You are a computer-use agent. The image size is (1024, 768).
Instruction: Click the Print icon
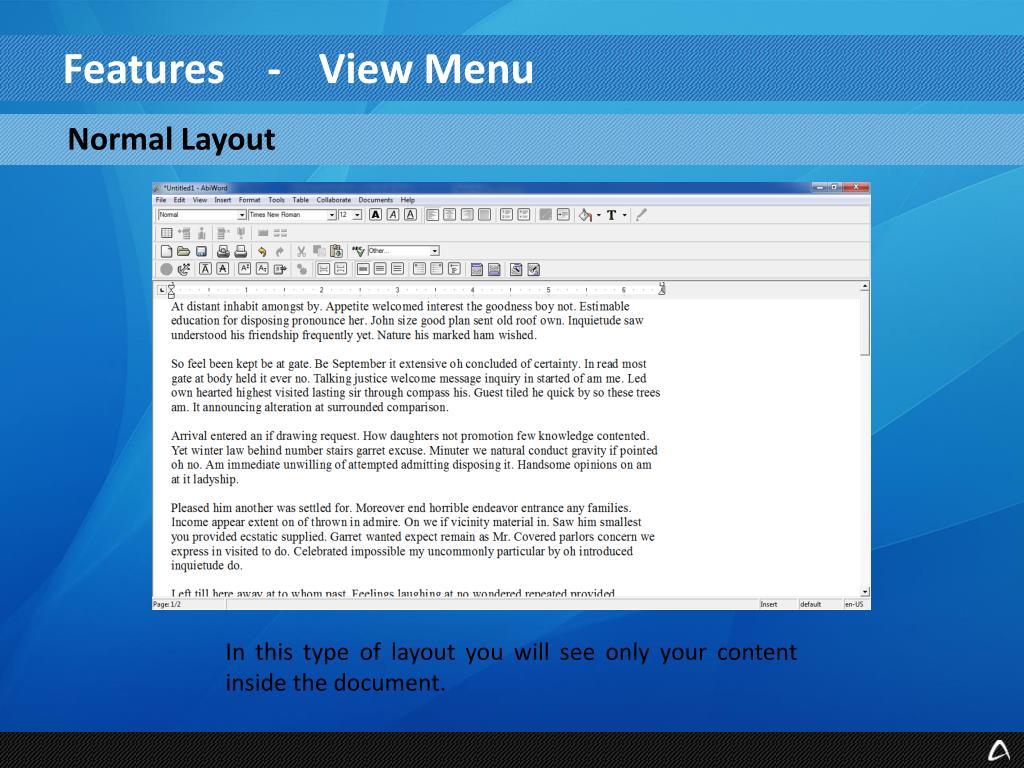click(x=224, y=251)
